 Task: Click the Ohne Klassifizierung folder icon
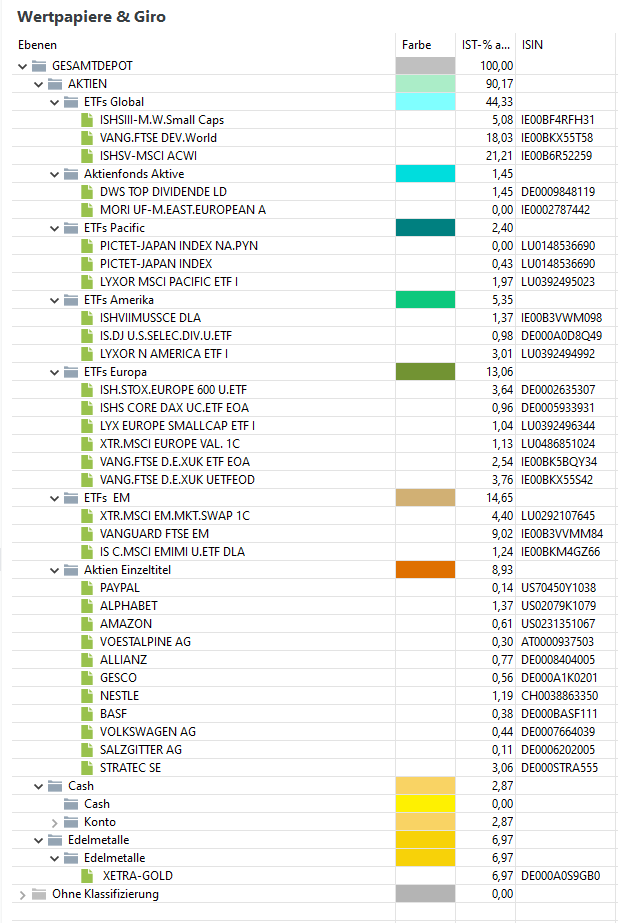click(39, 894)
